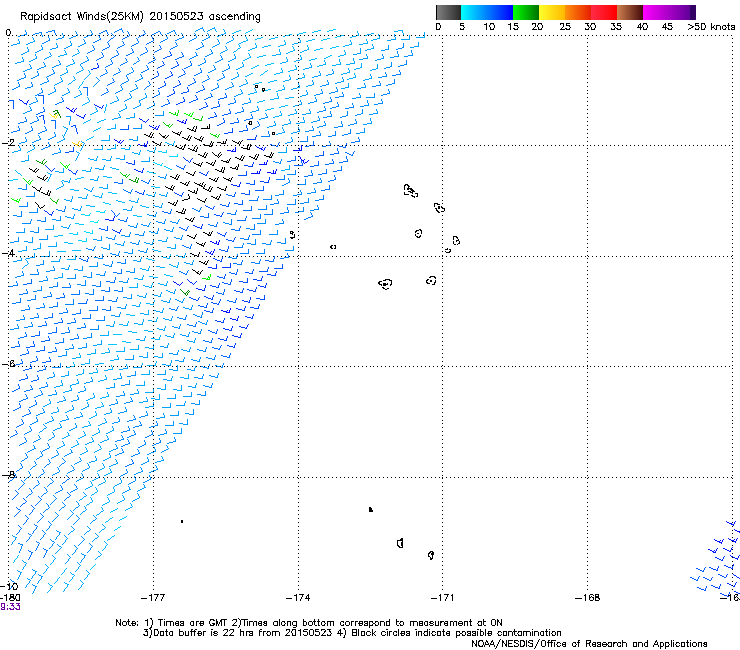Click the yellow 20-25 knots legend swatch
Screen dimensions: 740x650
click(552, 12)
